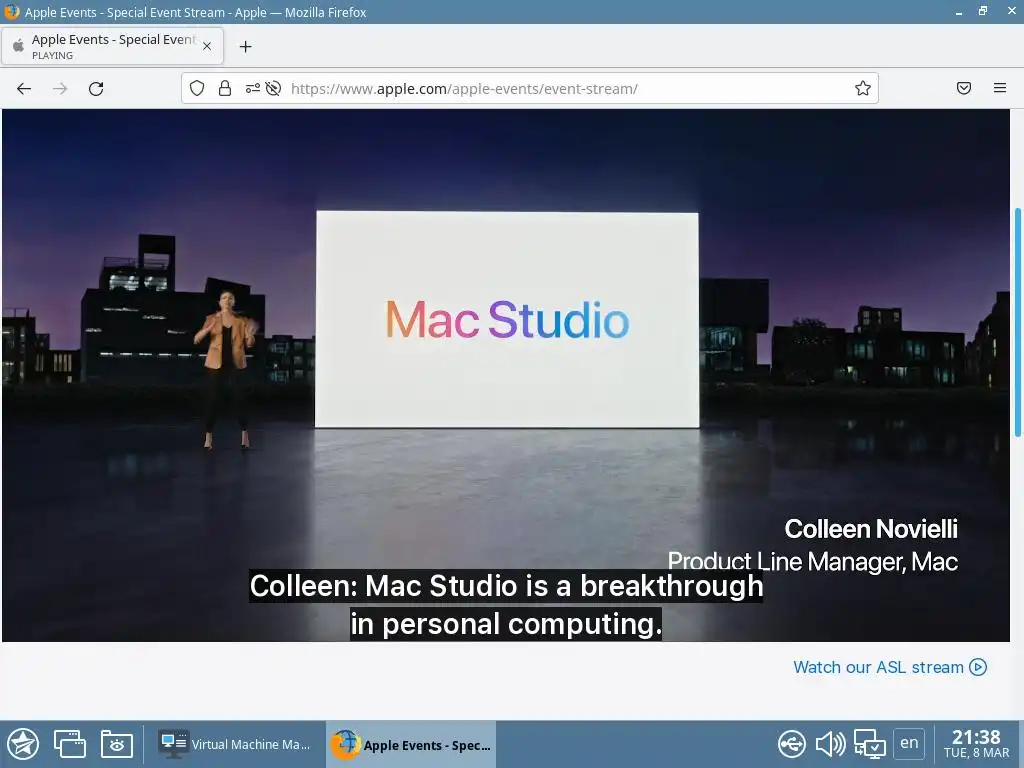Viewport: 1024px width, 768px height.
Task: Open the volume speaker tray icon
Action: pos(830,744)
